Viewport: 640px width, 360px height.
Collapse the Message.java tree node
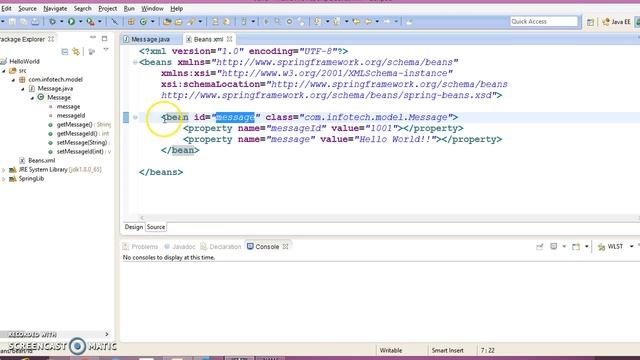tap(23, 89)
